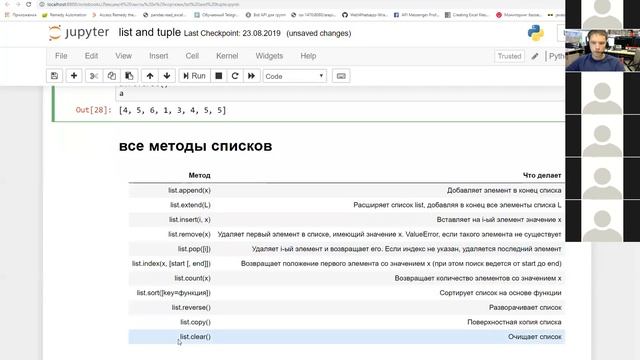Click the presenter webcam video tile
The width and height of the screenshot is (640, 360).
click(602, 51)
